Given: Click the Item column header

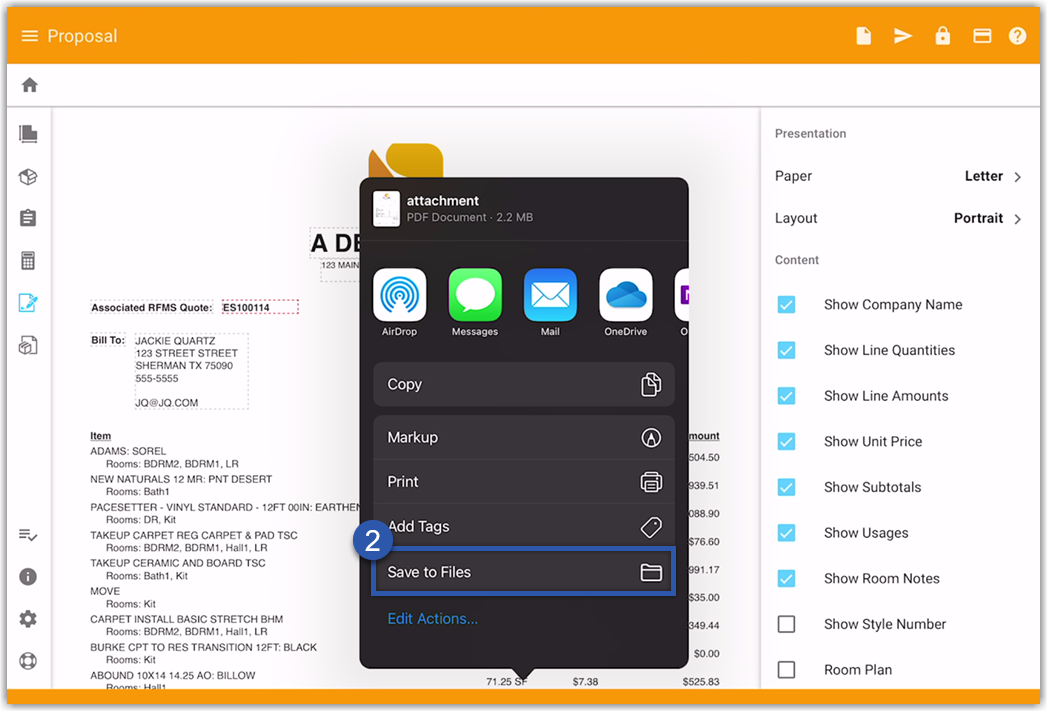Looking at the screenshot, I should pos(101,436).
